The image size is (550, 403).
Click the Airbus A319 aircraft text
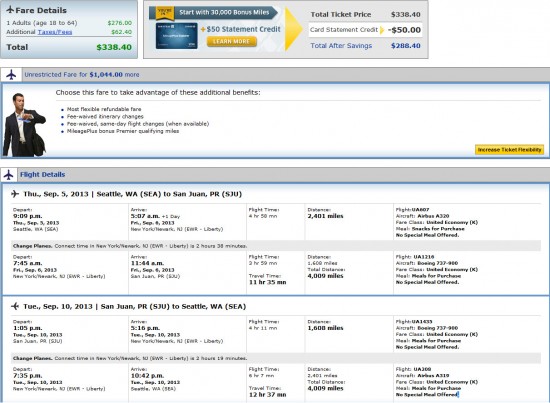point(433,376)
